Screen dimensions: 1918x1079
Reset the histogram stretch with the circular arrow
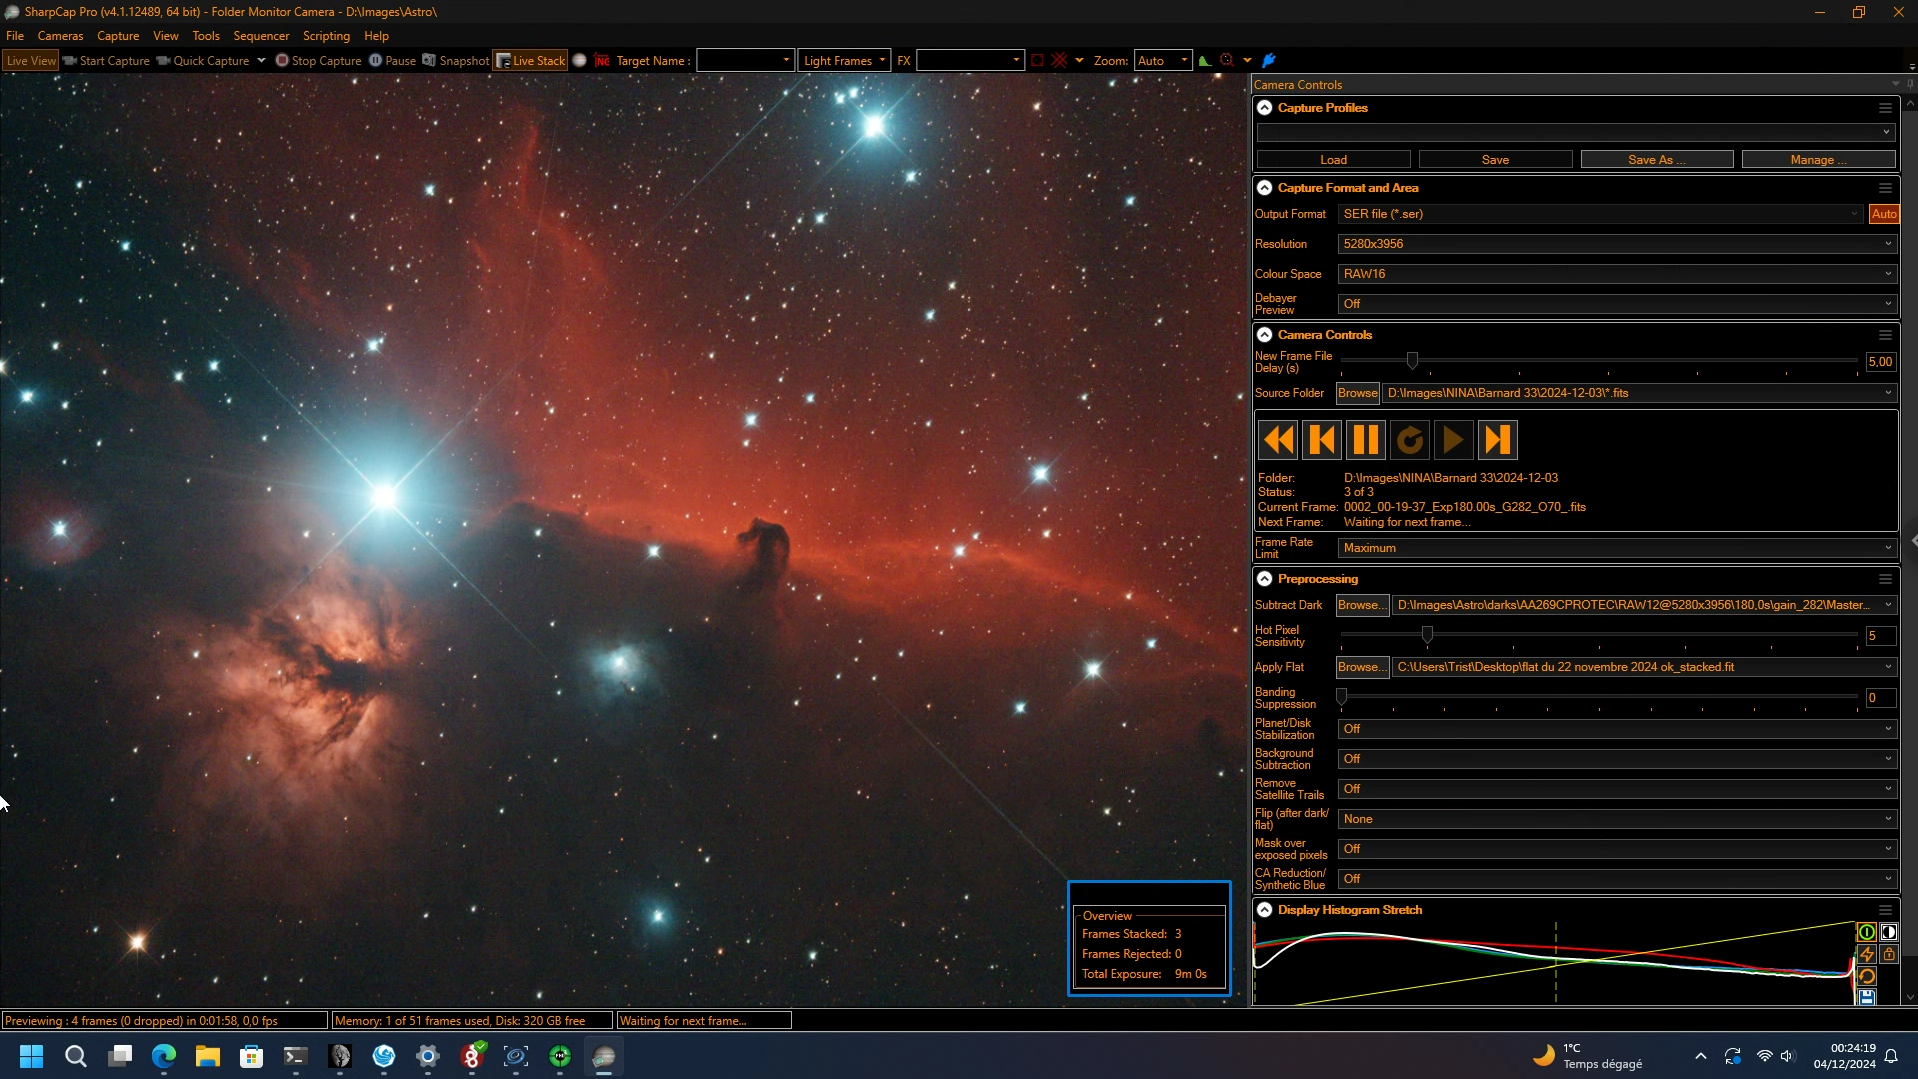pos(1866,976)
